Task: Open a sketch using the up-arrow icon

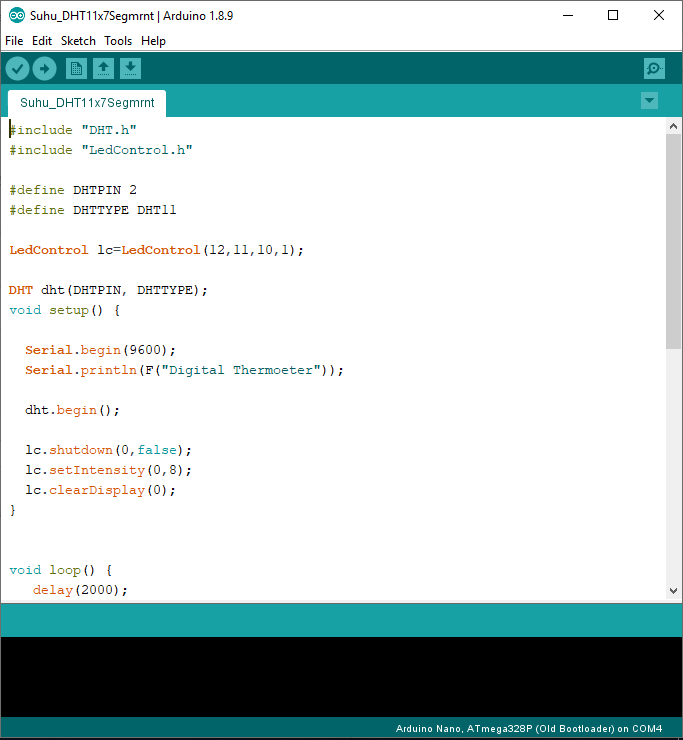Action: pyautogui.click(x=103, y=69)
